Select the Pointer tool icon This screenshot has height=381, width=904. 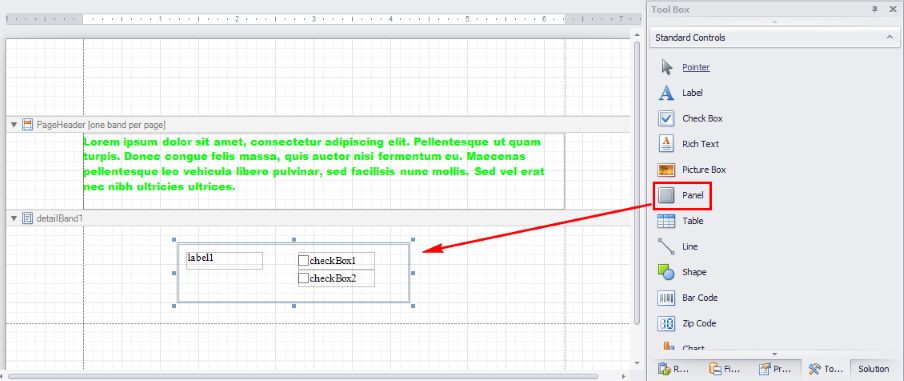(666, 67)
